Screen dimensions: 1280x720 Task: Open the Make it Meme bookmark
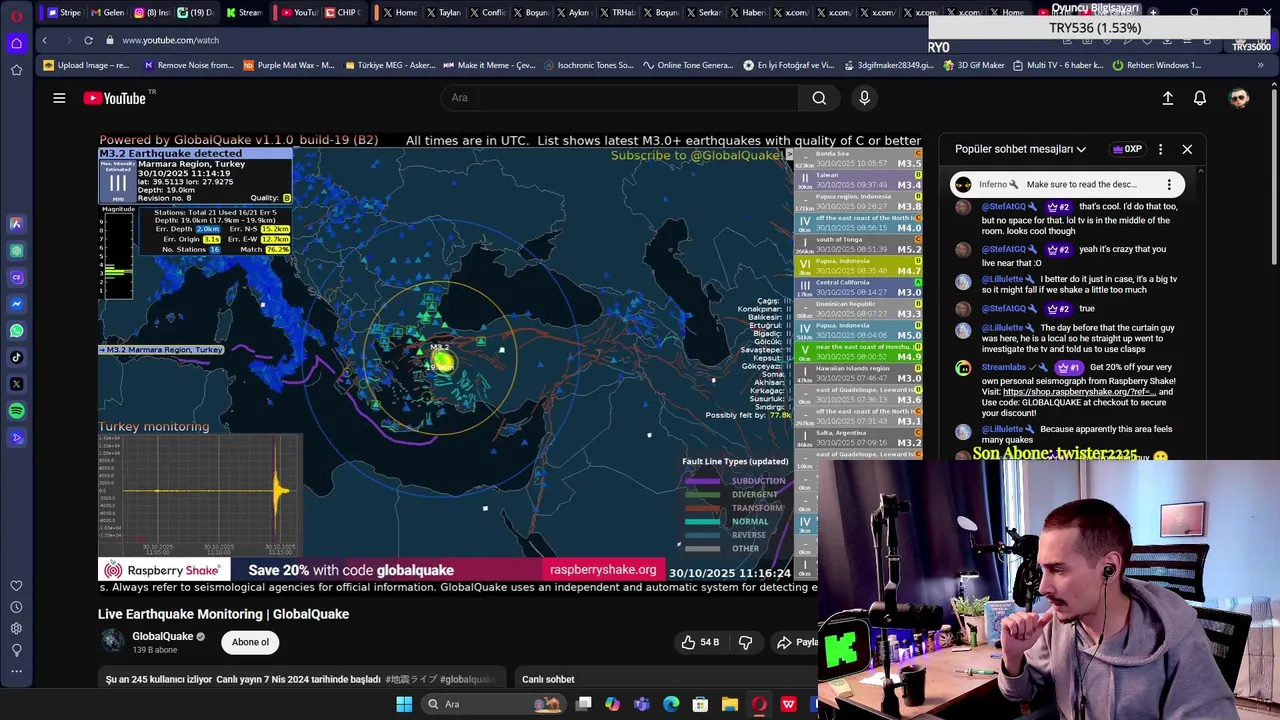[x=489, y=65]
